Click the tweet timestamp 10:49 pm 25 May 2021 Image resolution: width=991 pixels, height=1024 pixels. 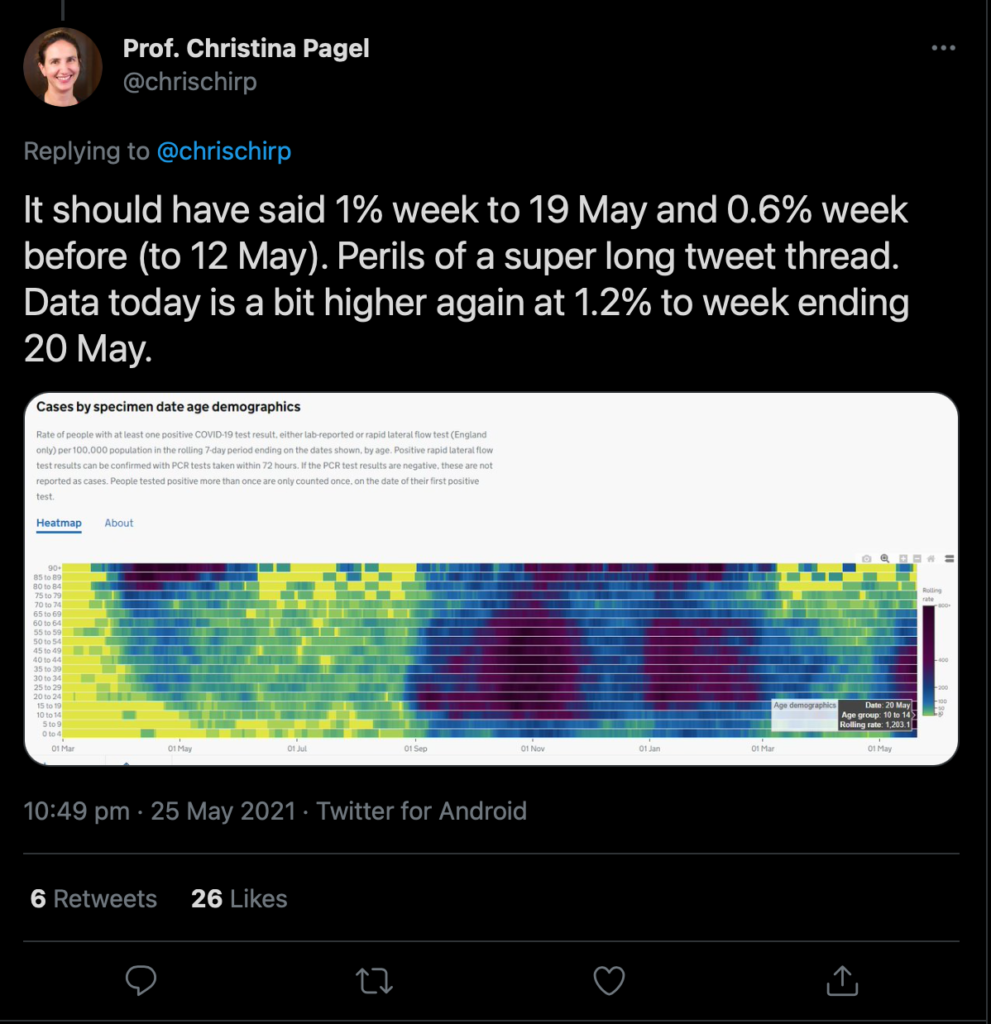point(160,810)
